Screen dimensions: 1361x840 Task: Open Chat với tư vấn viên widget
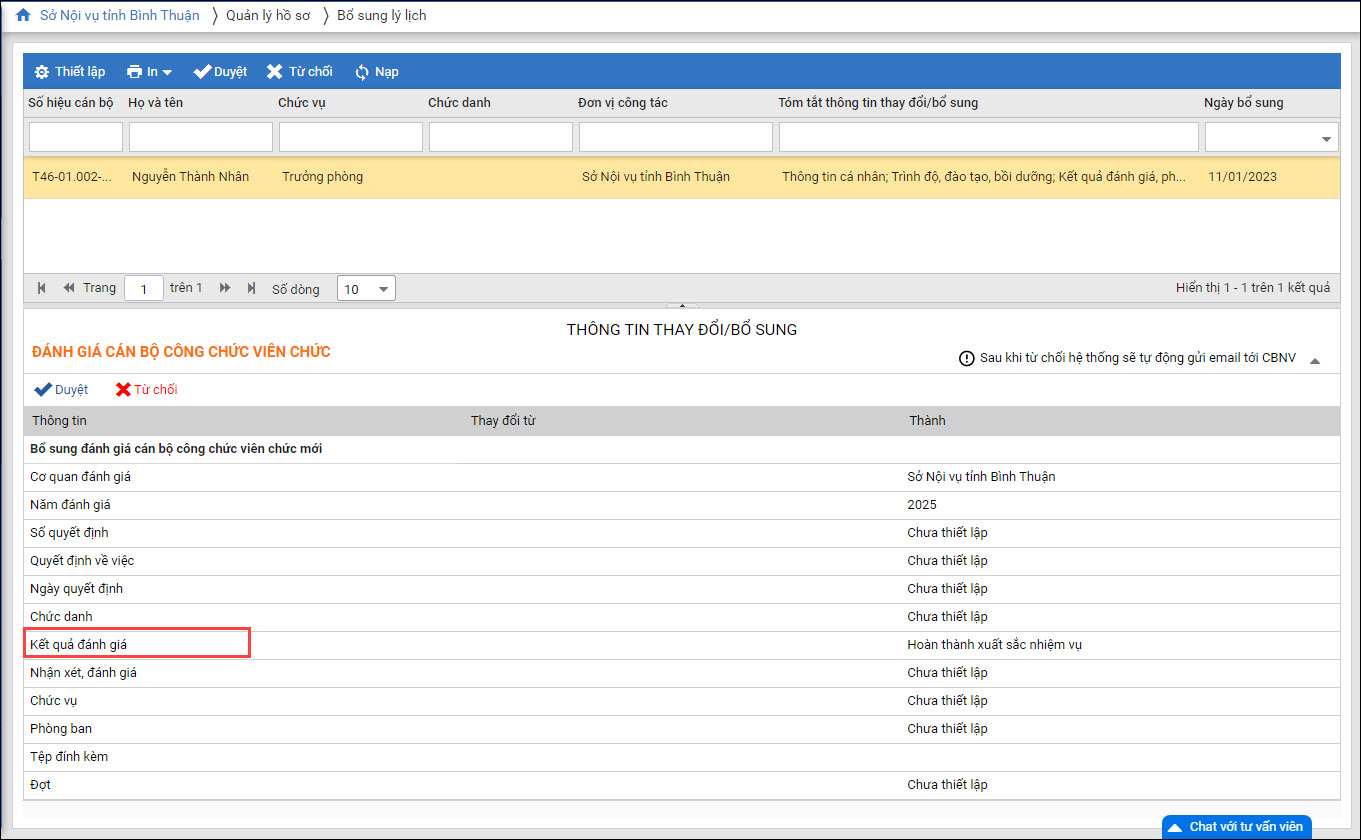1236,827
